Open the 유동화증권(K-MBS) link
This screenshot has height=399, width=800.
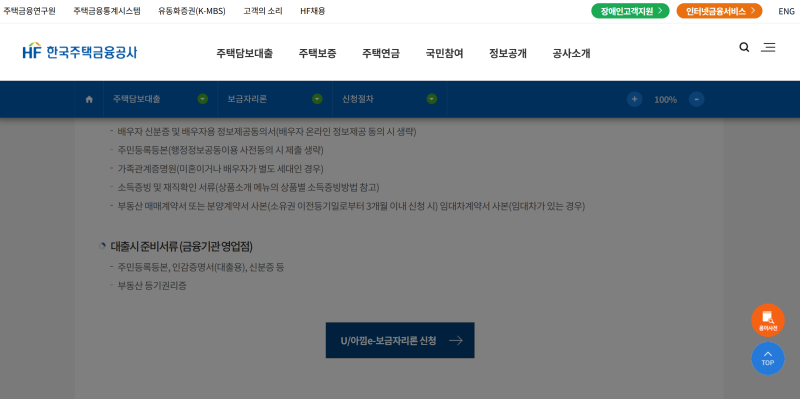click(192, 11)
